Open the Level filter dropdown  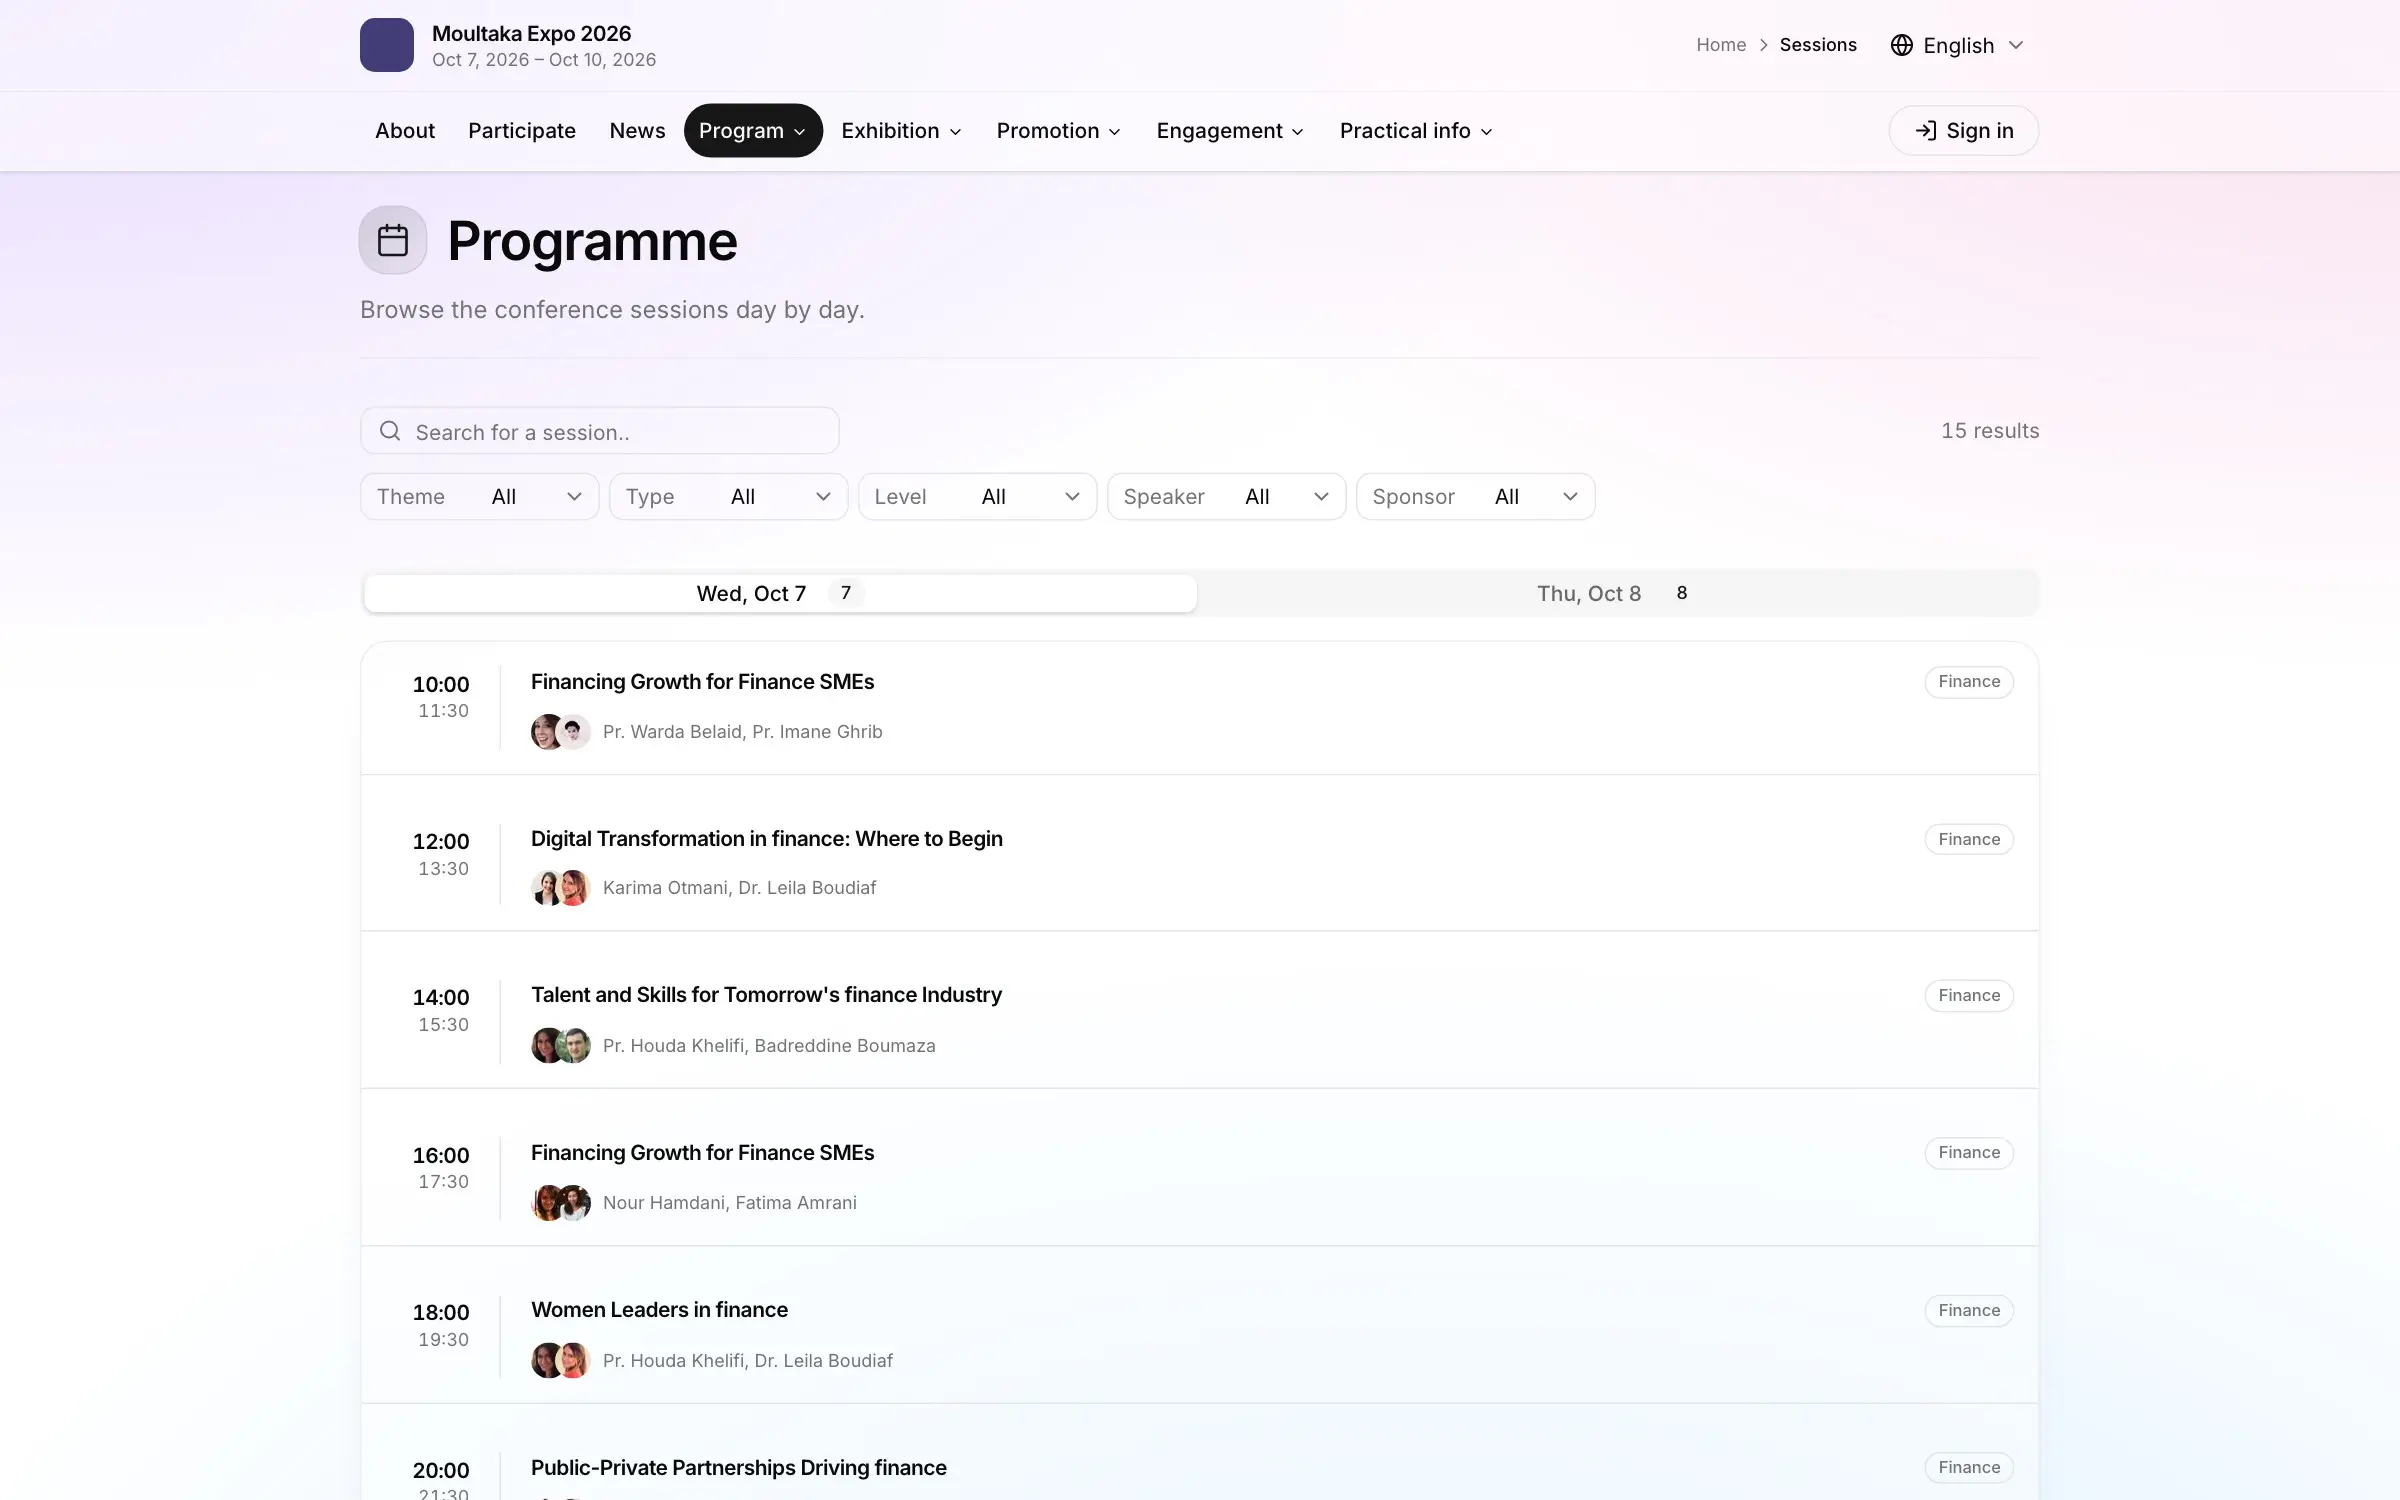[x=978, y=496]
